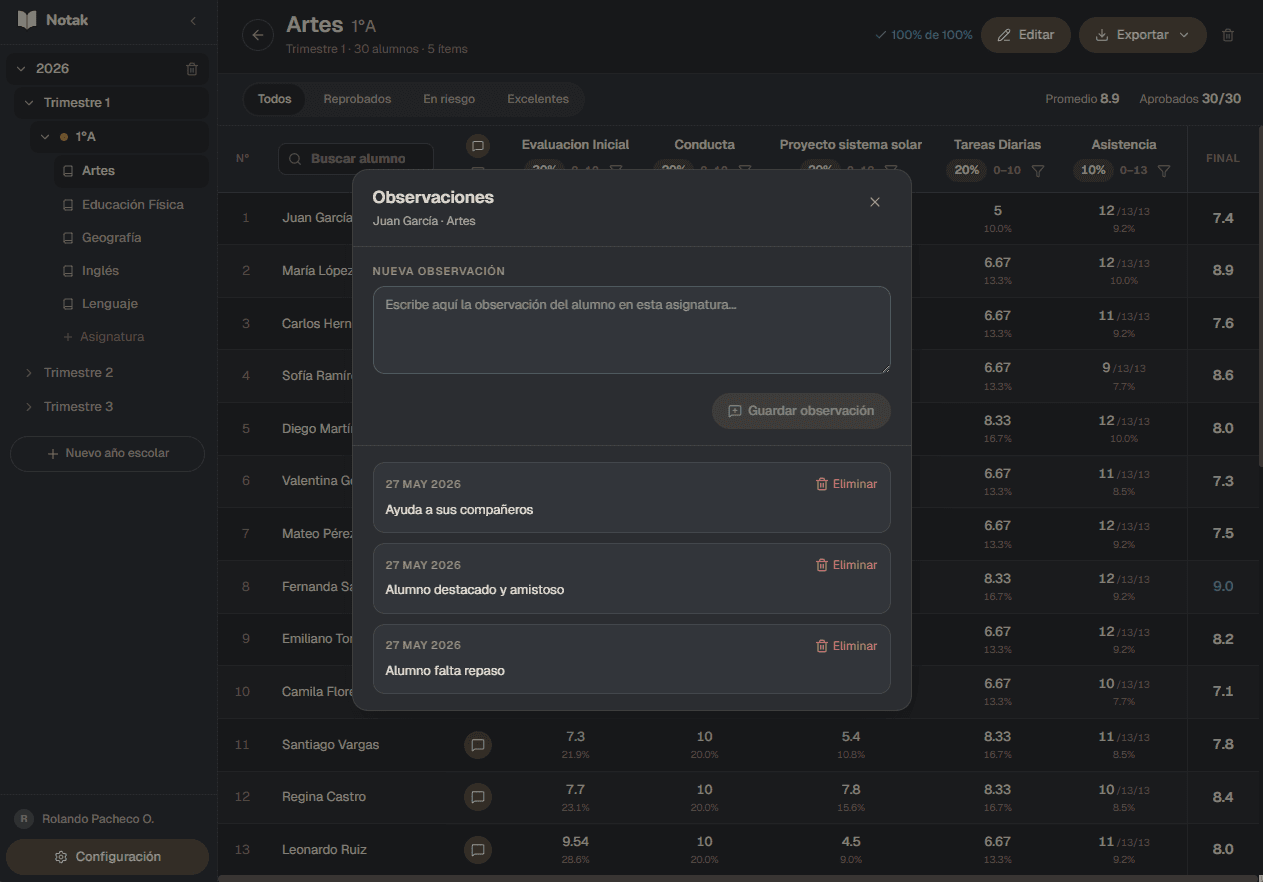Click Rolando Pacheco O. user name
The image size is (1263, 882).
pyautogui.click(x=98, y=819)
